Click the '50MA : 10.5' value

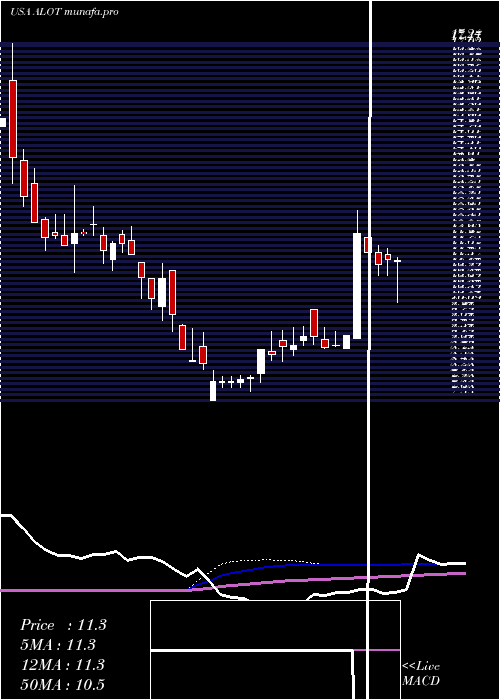62,684
